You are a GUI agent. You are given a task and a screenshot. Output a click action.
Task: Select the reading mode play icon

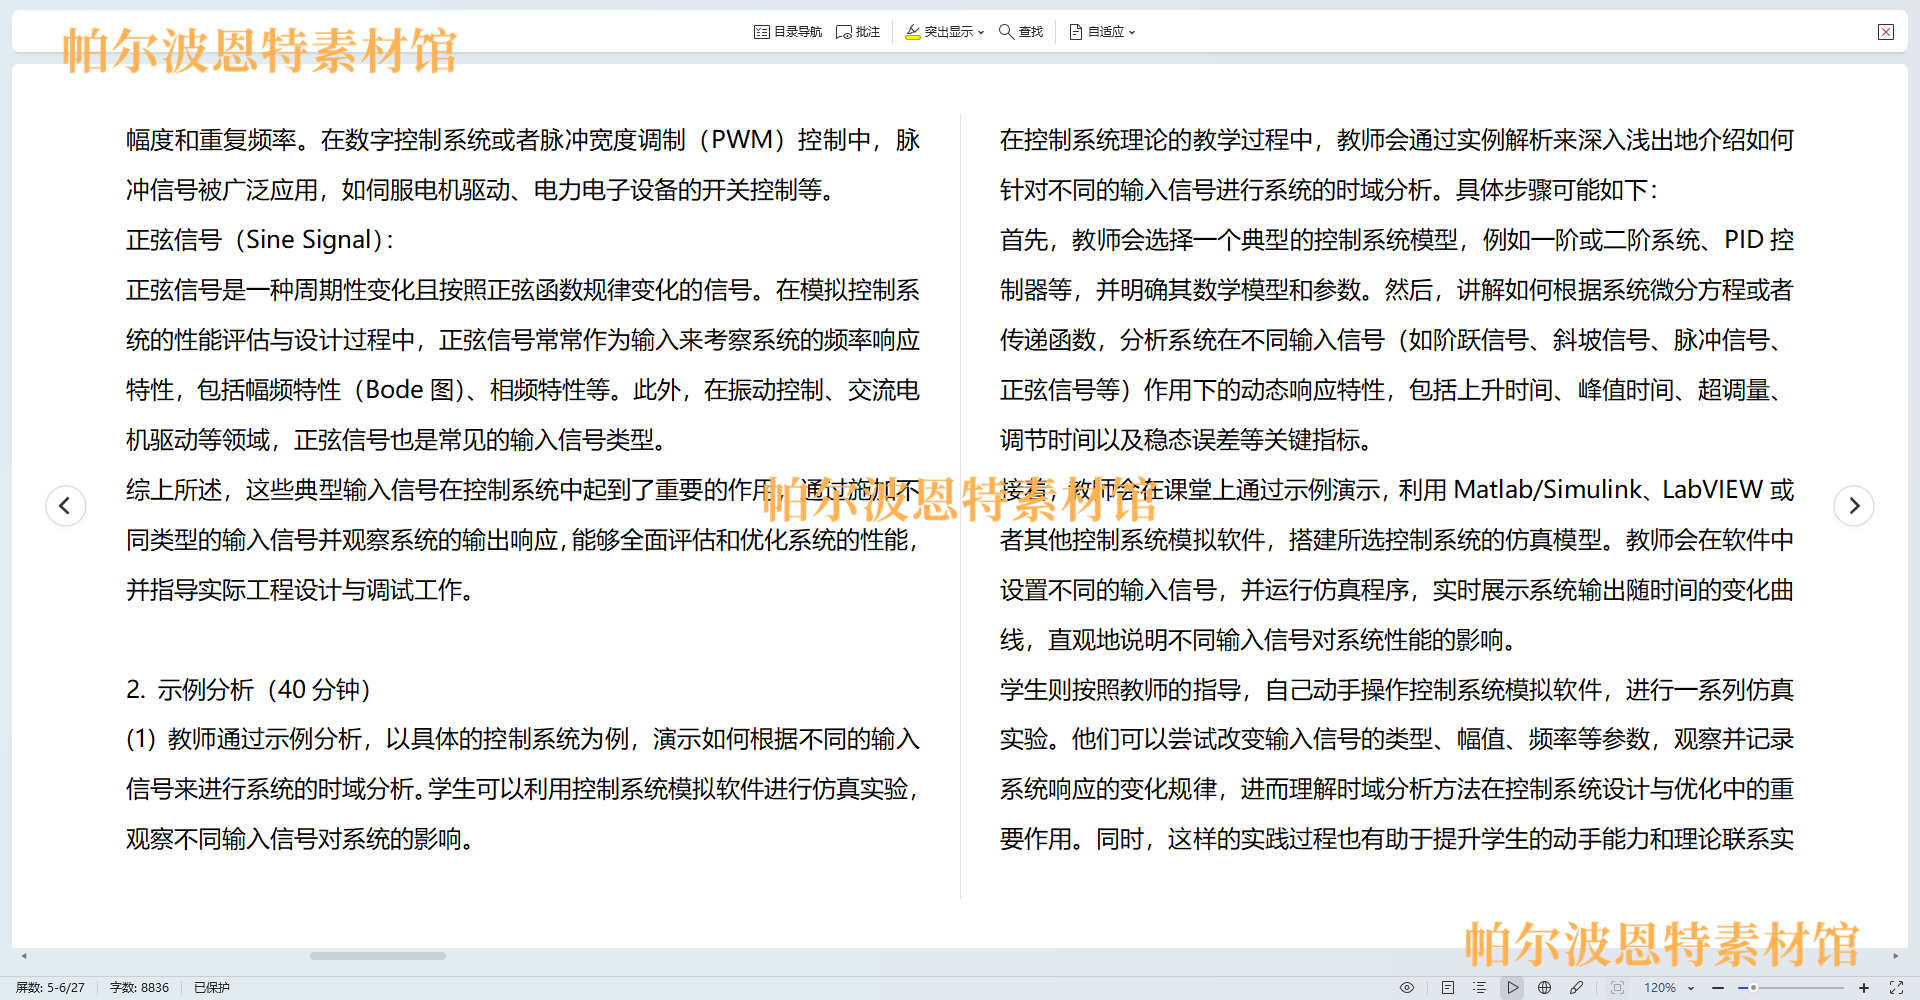tap(1513, 987)
